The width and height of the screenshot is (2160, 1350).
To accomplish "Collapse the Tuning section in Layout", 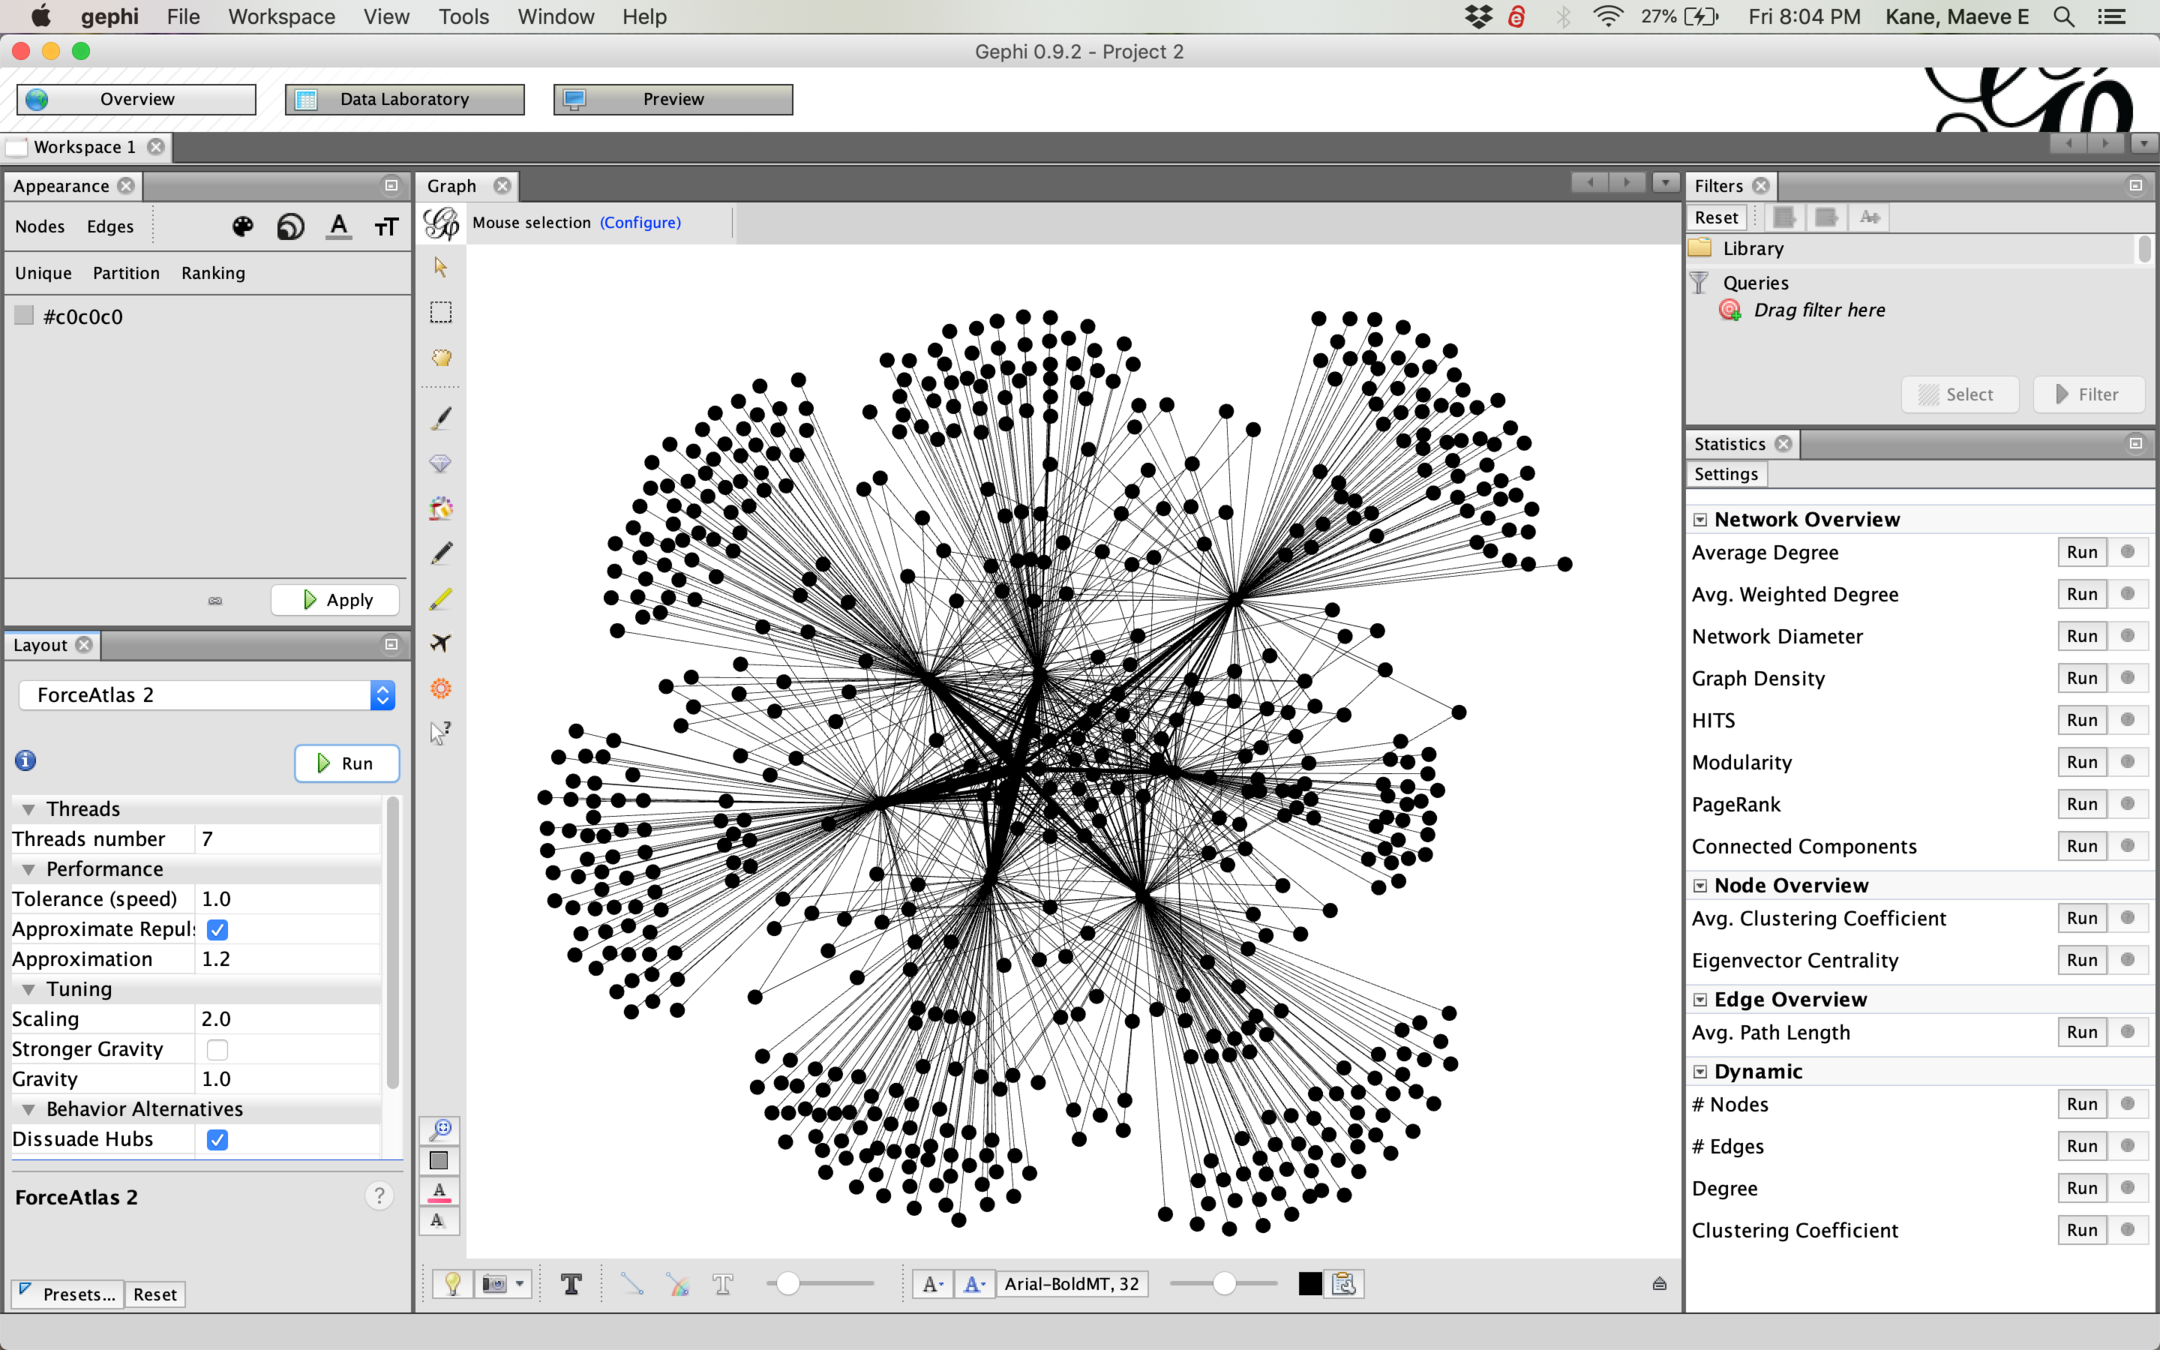I will (29, 989).
